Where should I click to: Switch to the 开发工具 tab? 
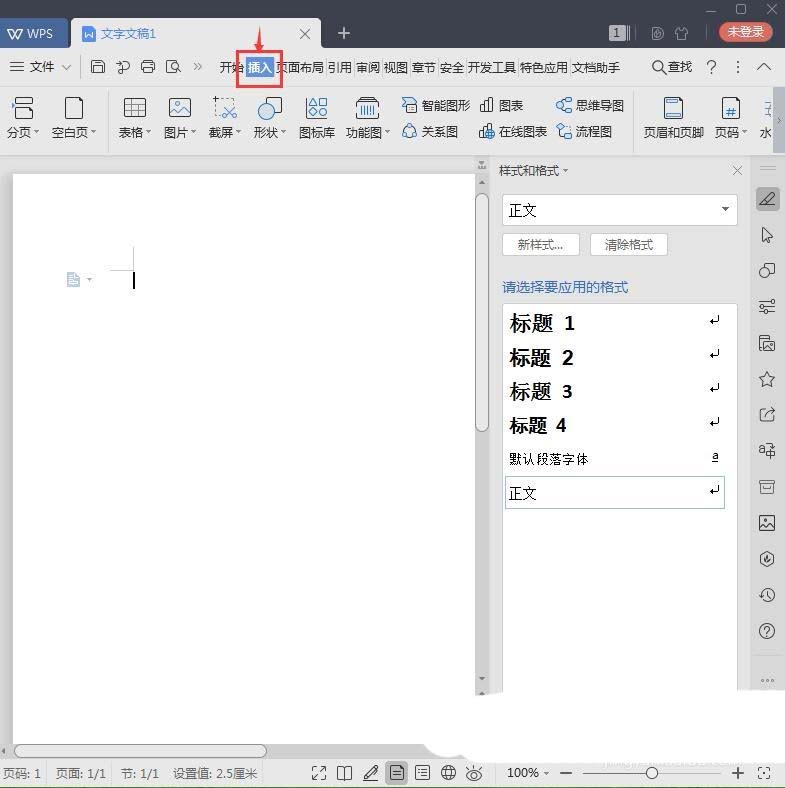coord(492,67)
